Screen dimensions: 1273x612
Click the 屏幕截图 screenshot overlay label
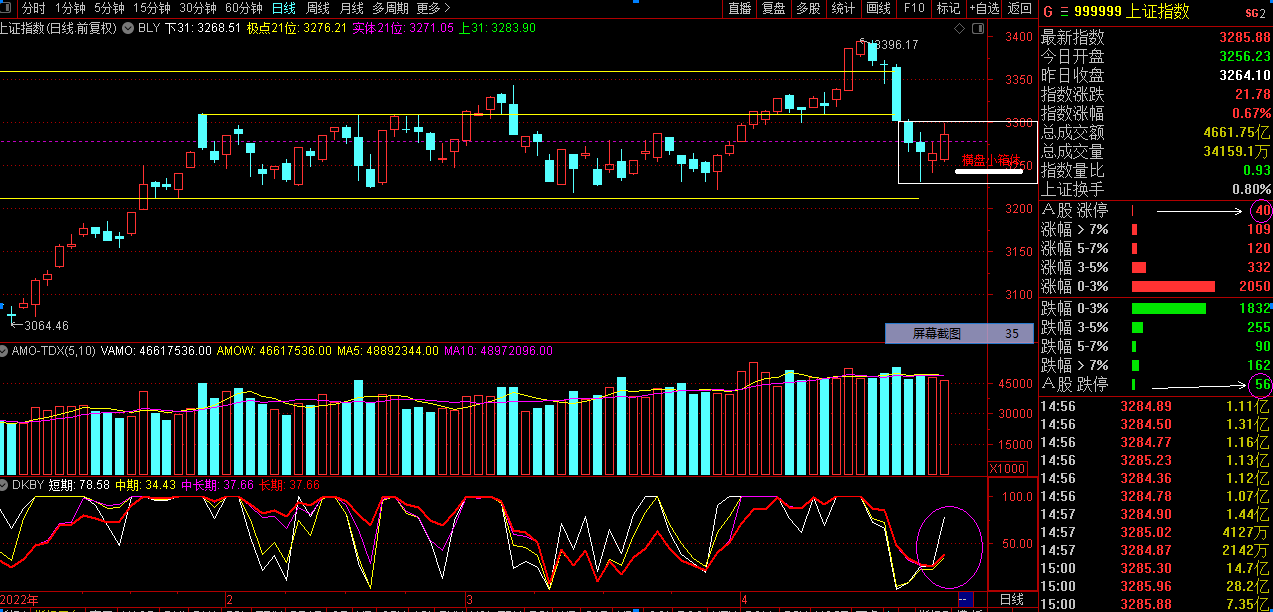tap(936, 334)
